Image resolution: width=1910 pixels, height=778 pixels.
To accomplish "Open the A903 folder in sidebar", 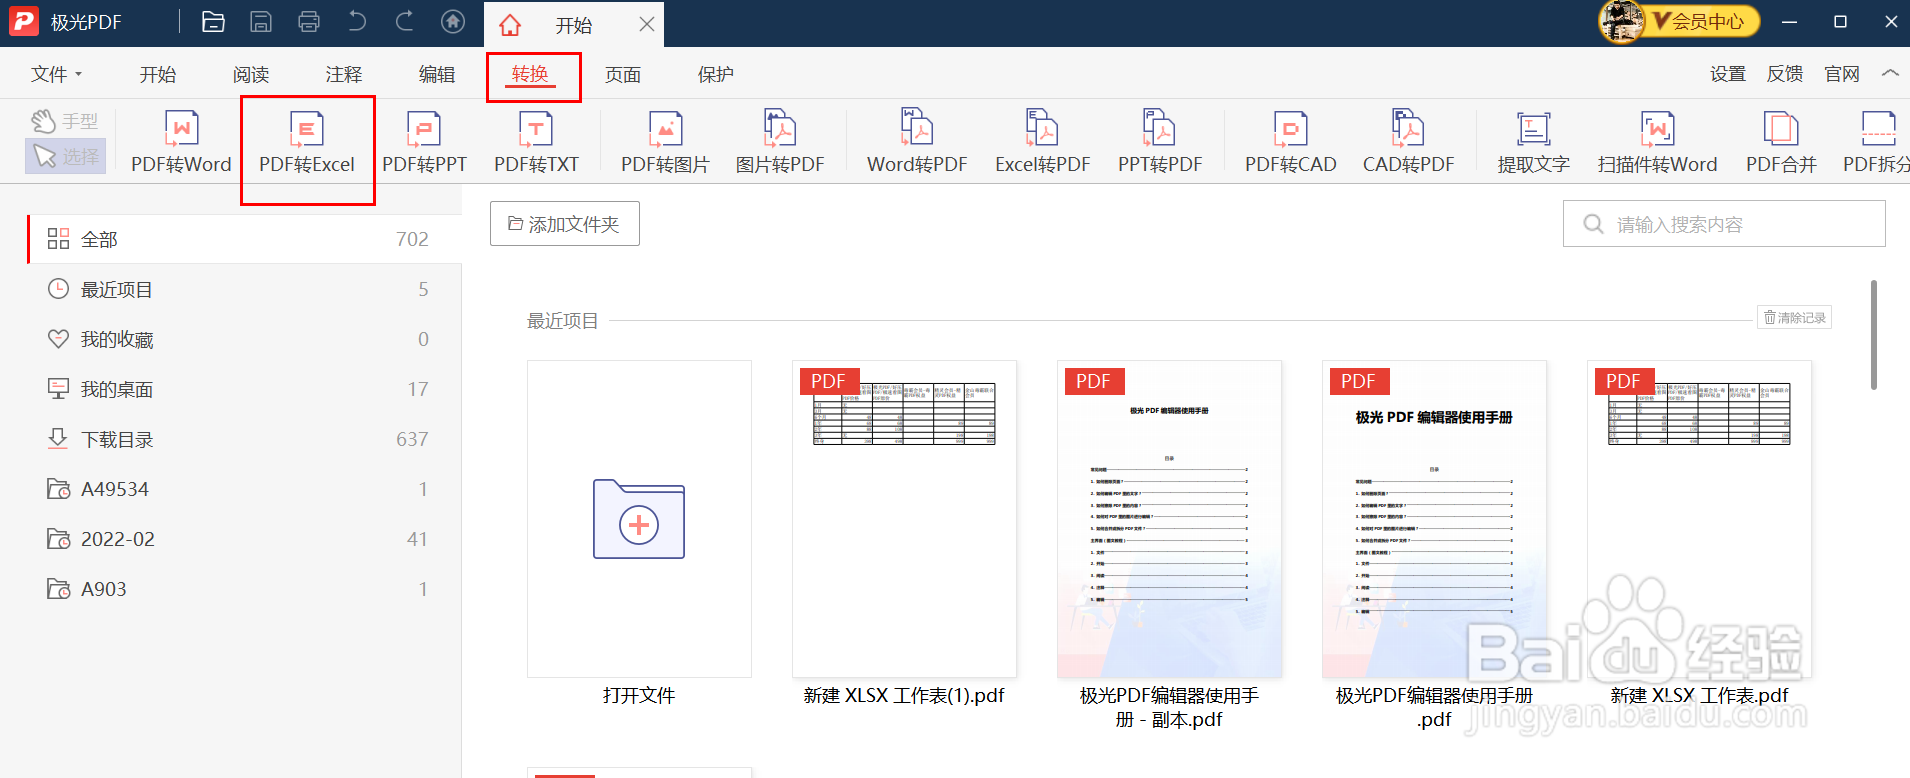I will (245, 589).
